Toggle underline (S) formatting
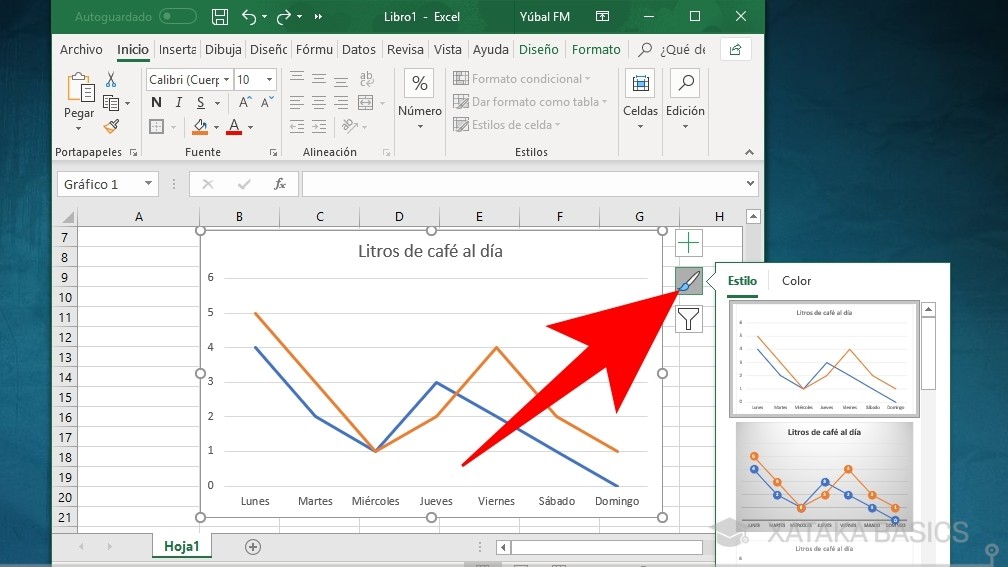Image resolution: width=1008 pixels, height=567 pixels. click(x=201, y=103)
